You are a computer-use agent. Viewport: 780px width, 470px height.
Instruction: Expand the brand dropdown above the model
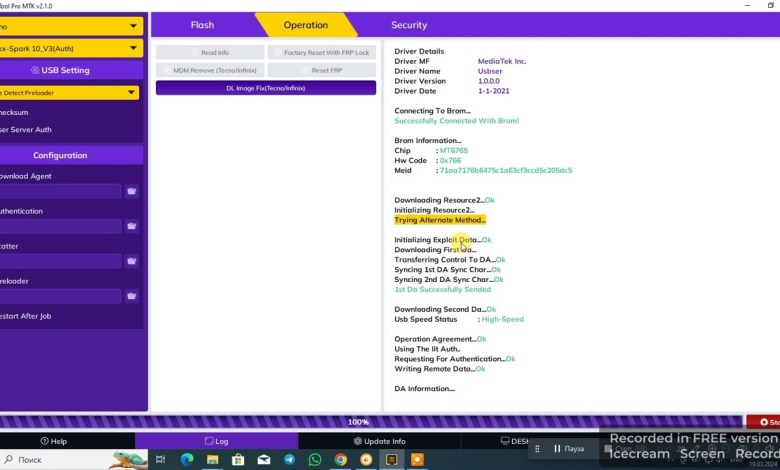click(70, 25)
